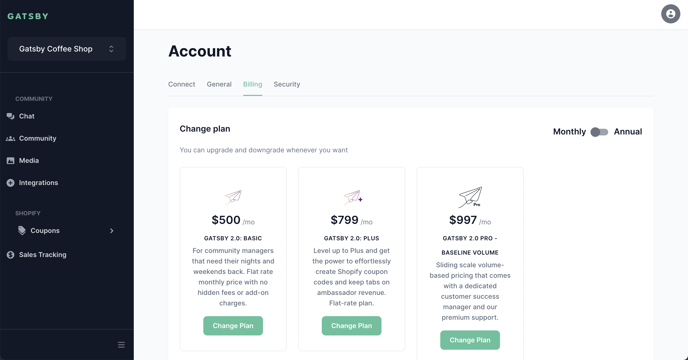
Task: Click the GATSBY logo in sidebar
Action: 28,16
